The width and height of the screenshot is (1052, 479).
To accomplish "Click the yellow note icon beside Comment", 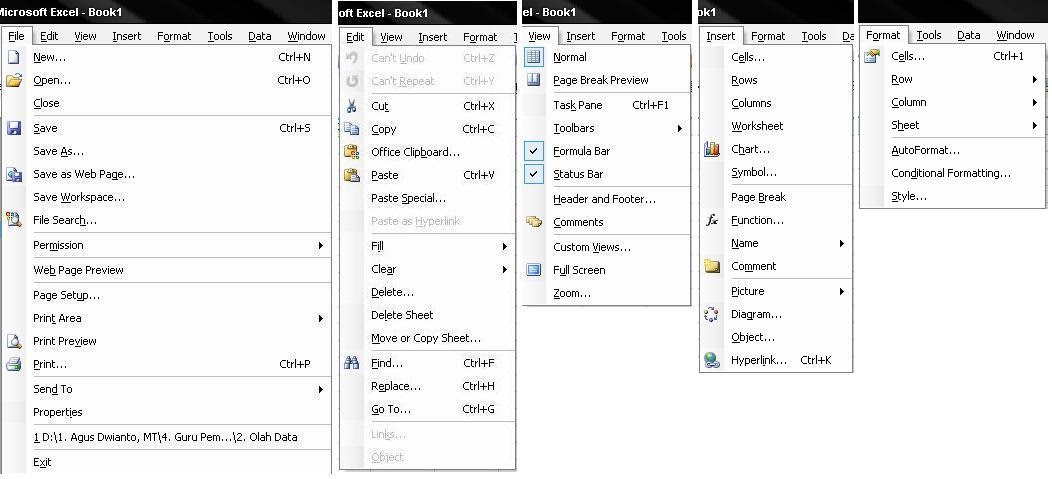I will pos(712,266).
